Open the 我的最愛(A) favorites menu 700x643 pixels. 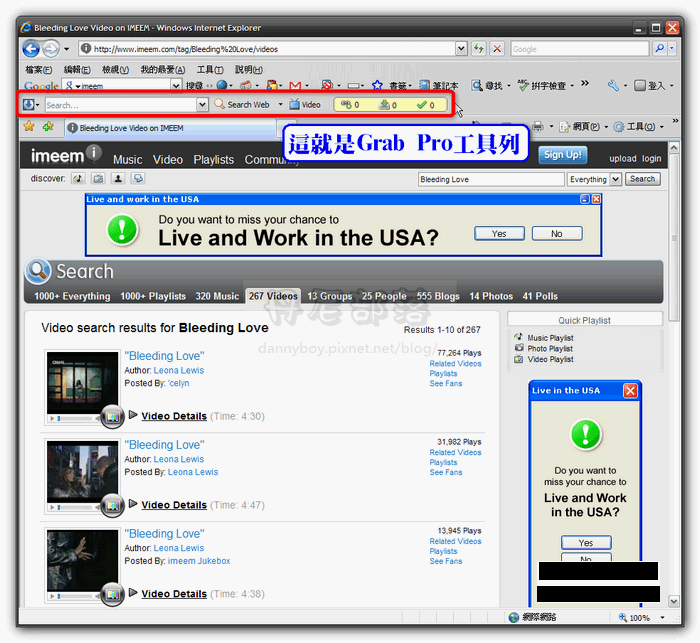click(162, 70)
